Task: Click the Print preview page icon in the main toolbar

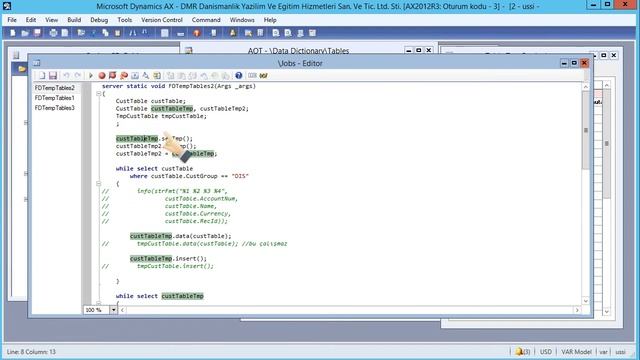Action: tap(65, 33)
